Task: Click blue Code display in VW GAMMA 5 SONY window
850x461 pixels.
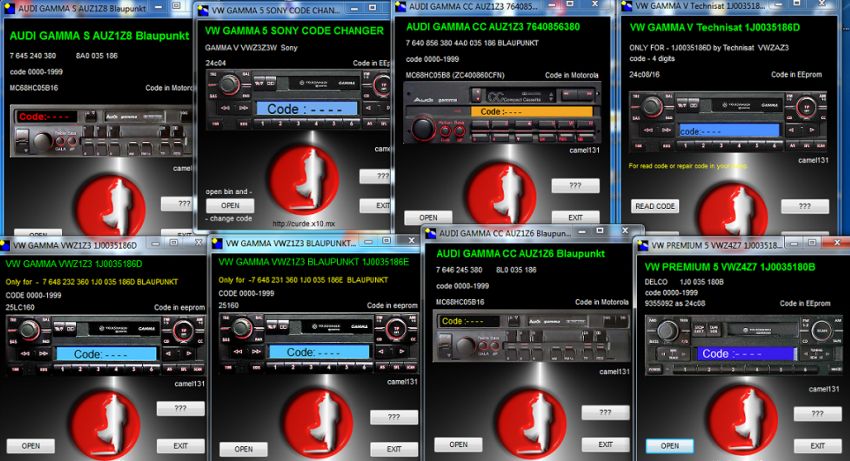Action: [307, 108]
